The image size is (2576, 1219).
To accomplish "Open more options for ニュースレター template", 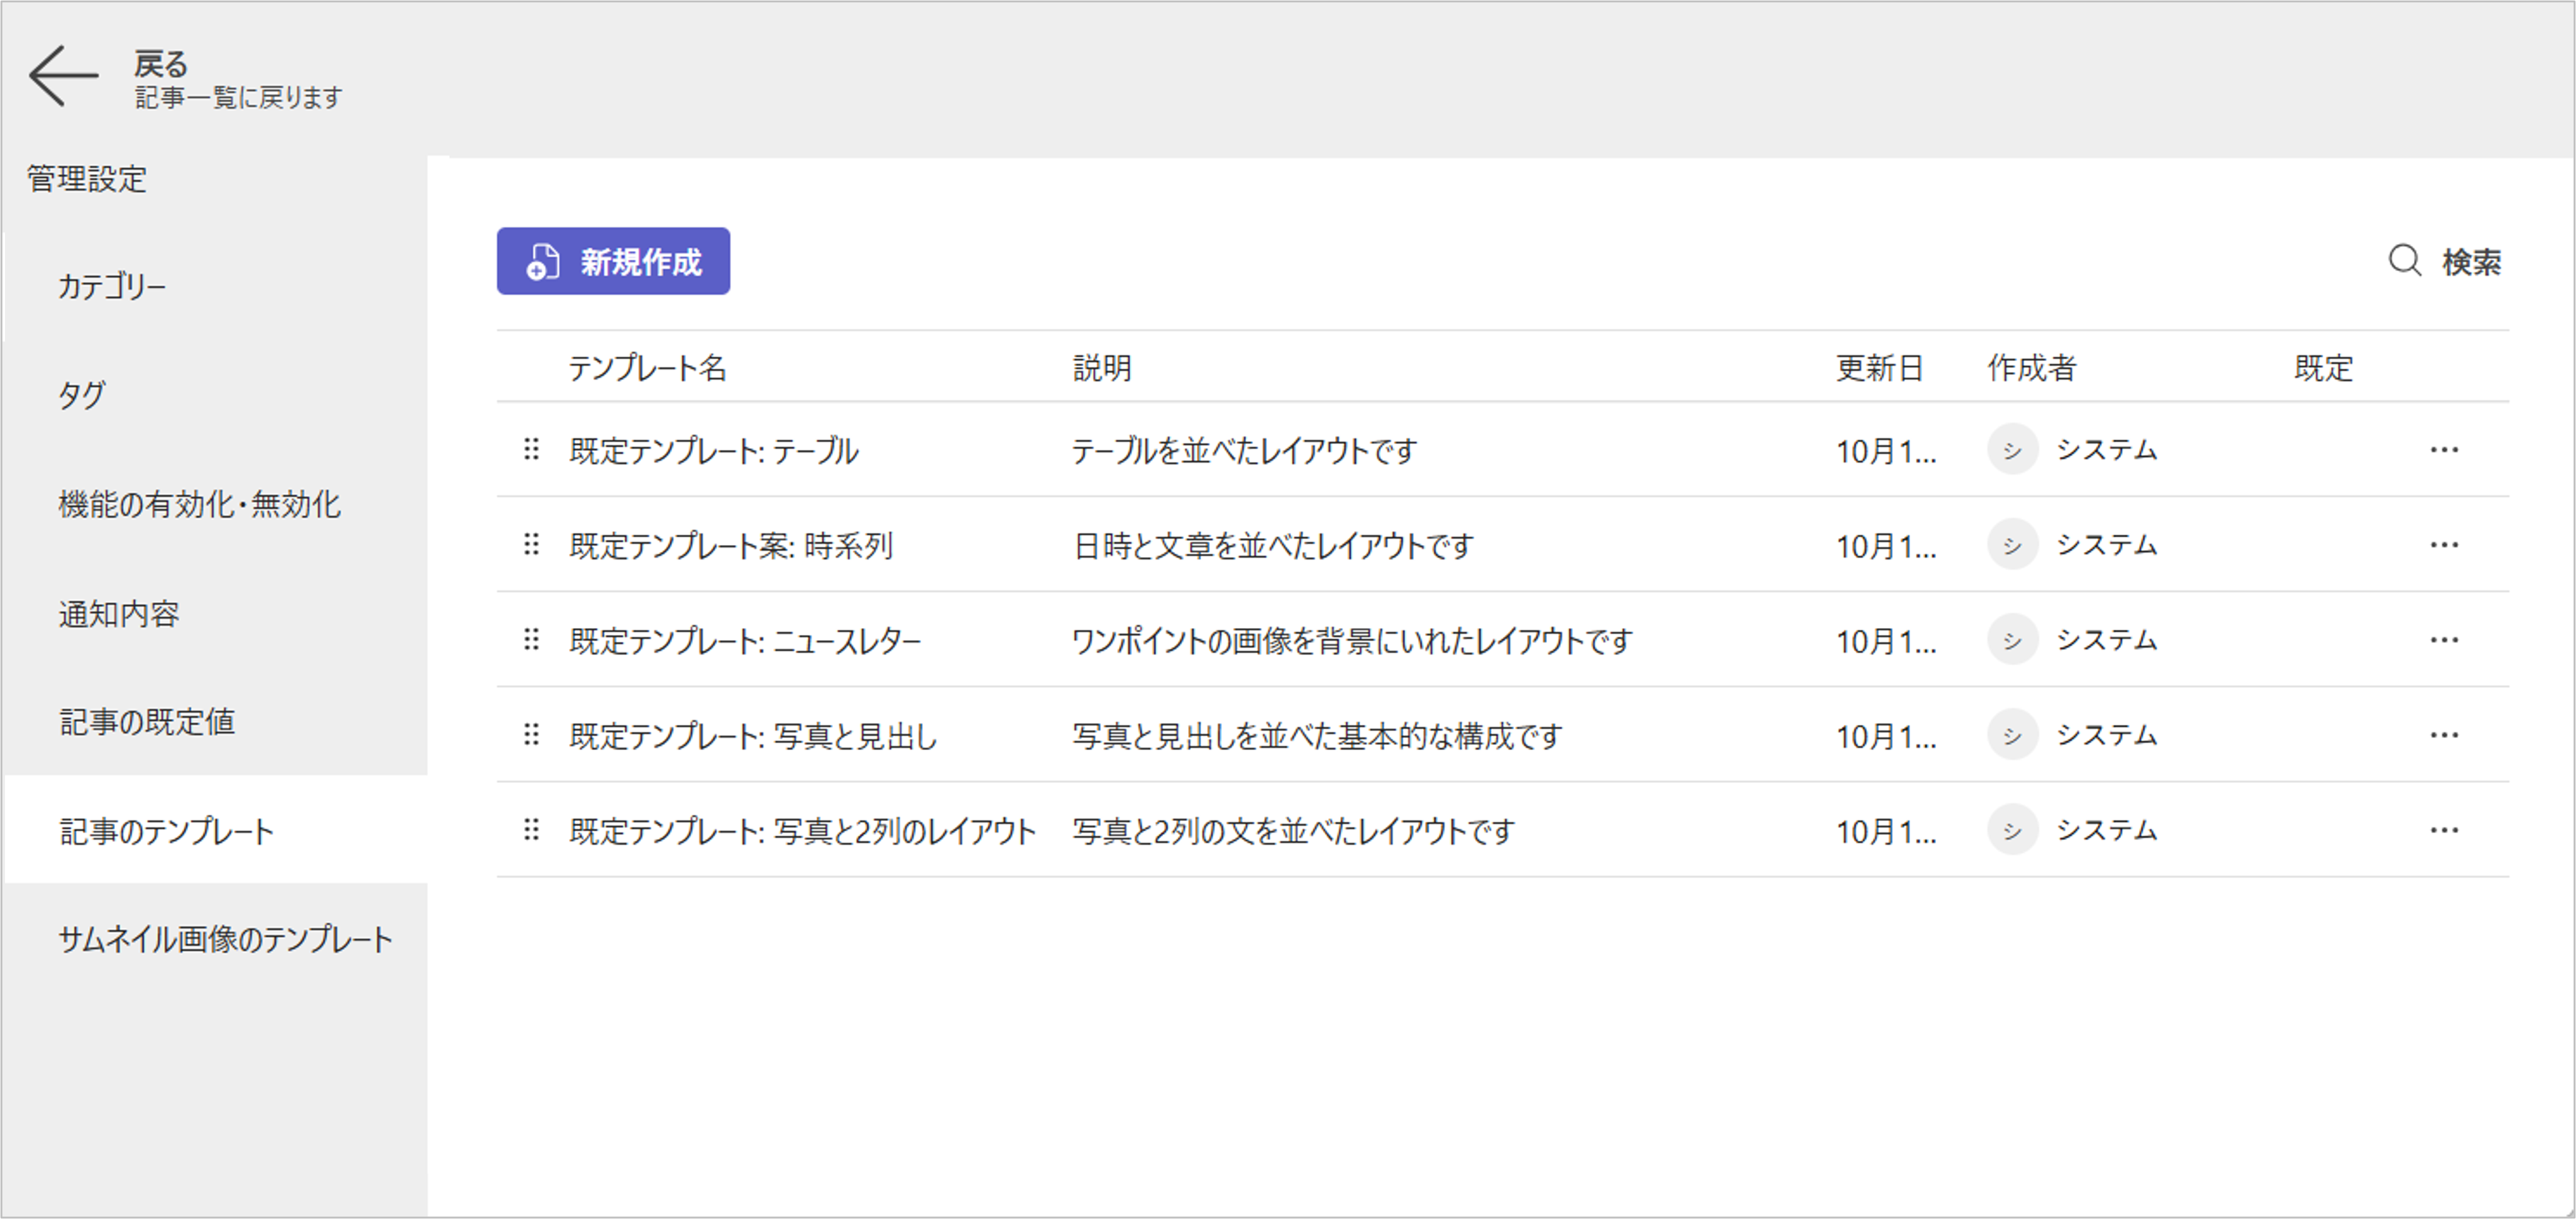I will [x=2444, y=640].
